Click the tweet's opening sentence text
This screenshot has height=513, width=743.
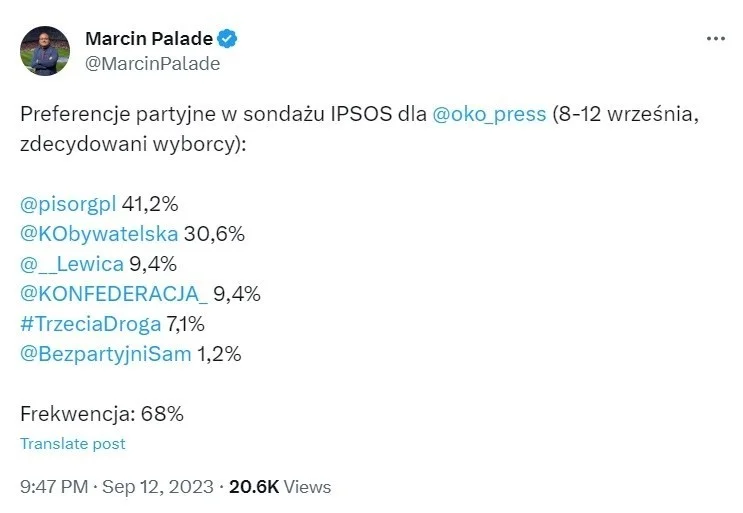360,129
